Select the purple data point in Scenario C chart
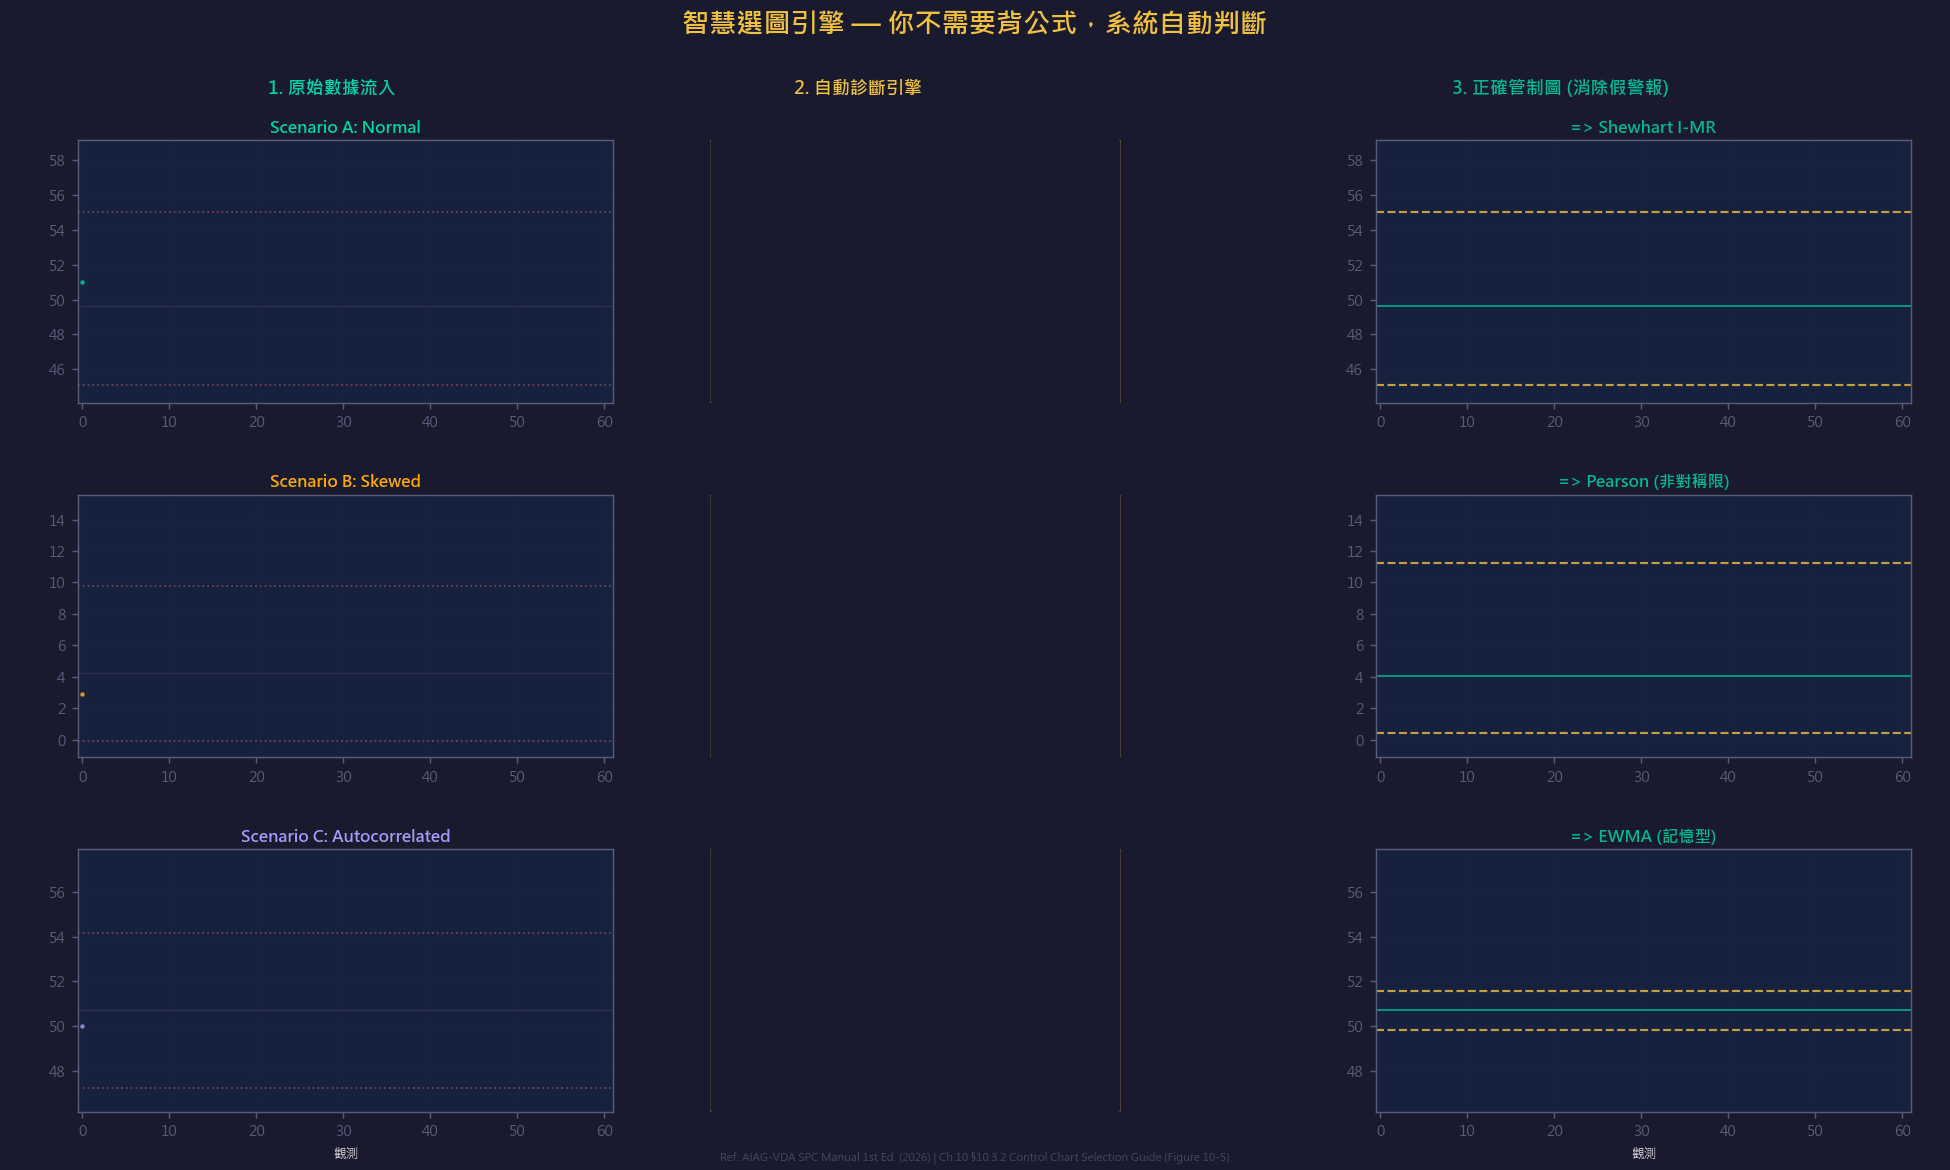Screen dimensions: 1950x1170 coord(83,1026)
